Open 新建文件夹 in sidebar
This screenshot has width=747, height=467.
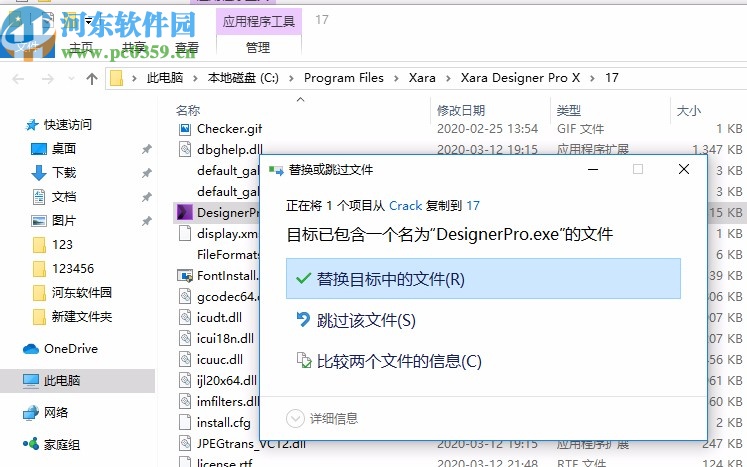(x=81, y=316)
